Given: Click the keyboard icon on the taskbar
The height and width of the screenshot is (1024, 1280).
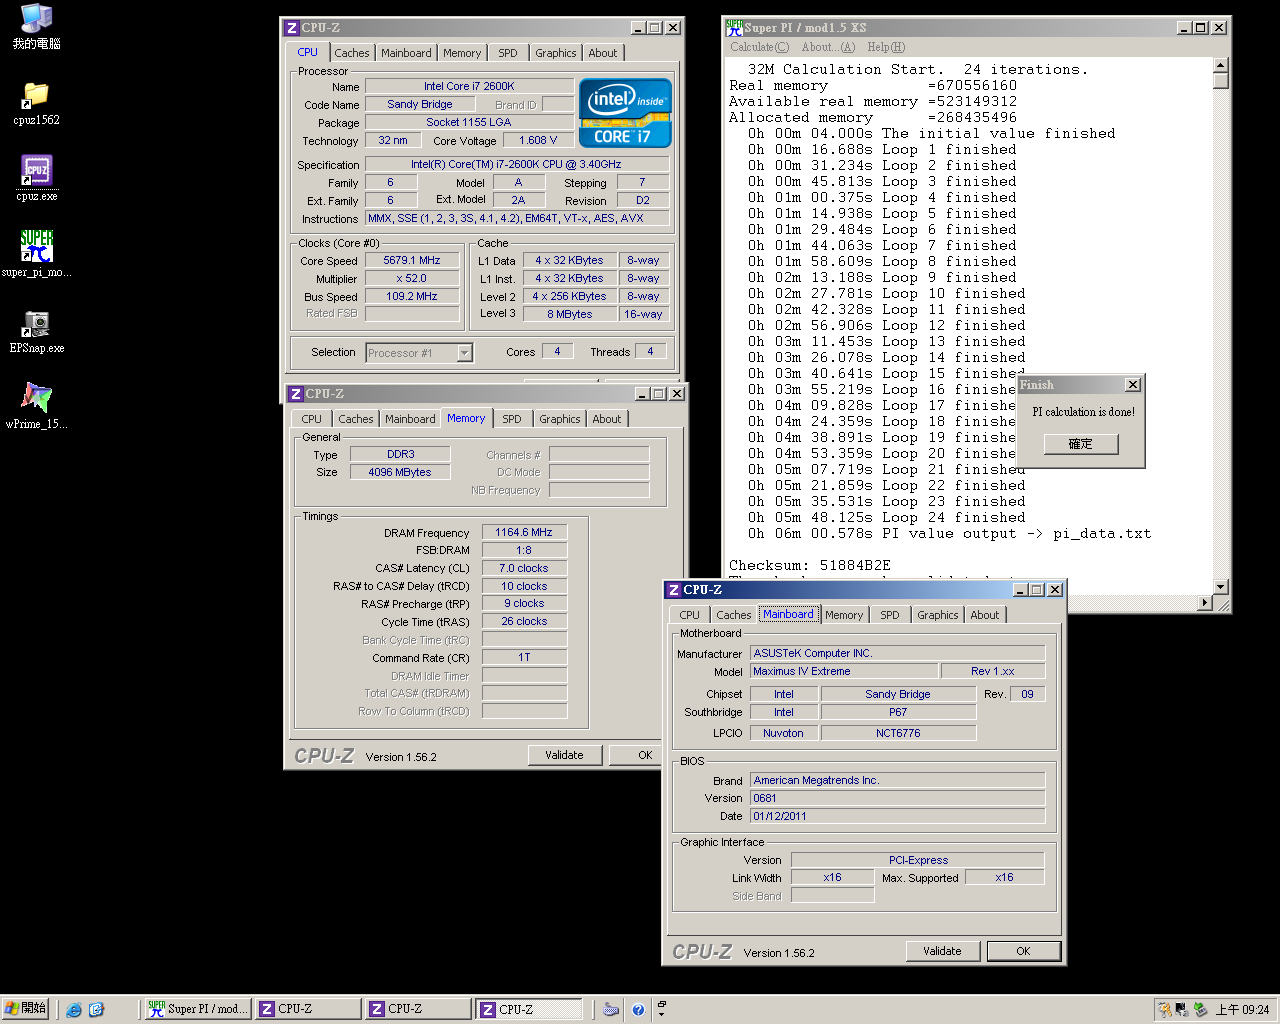Looking at the screenshot, I should 611,1010.
